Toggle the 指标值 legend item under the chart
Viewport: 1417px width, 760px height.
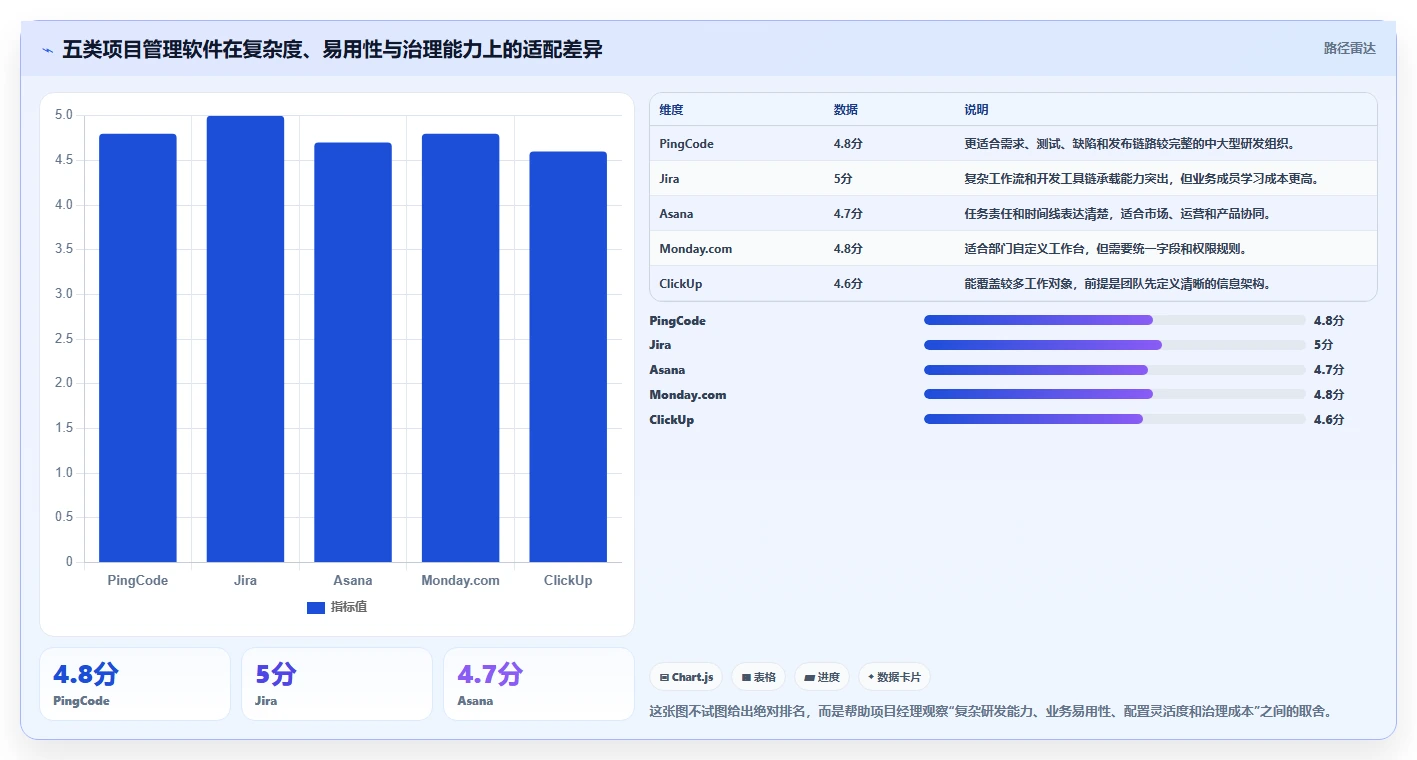[337, 607]
